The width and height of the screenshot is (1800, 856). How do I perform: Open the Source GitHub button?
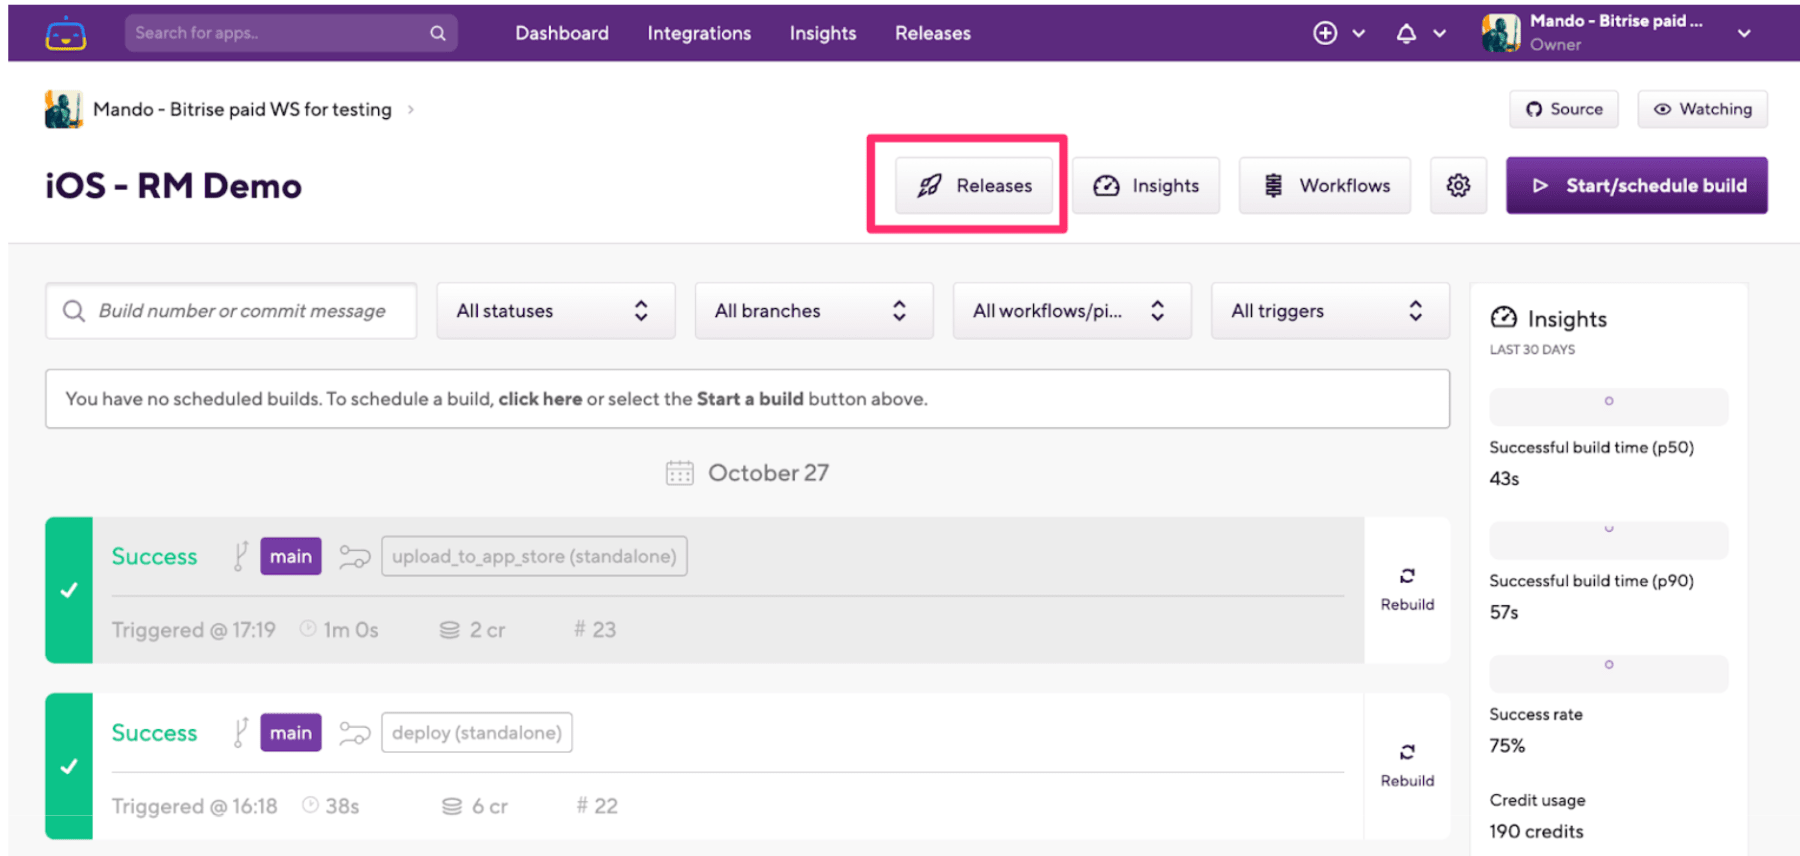(x=1564, y=109)
